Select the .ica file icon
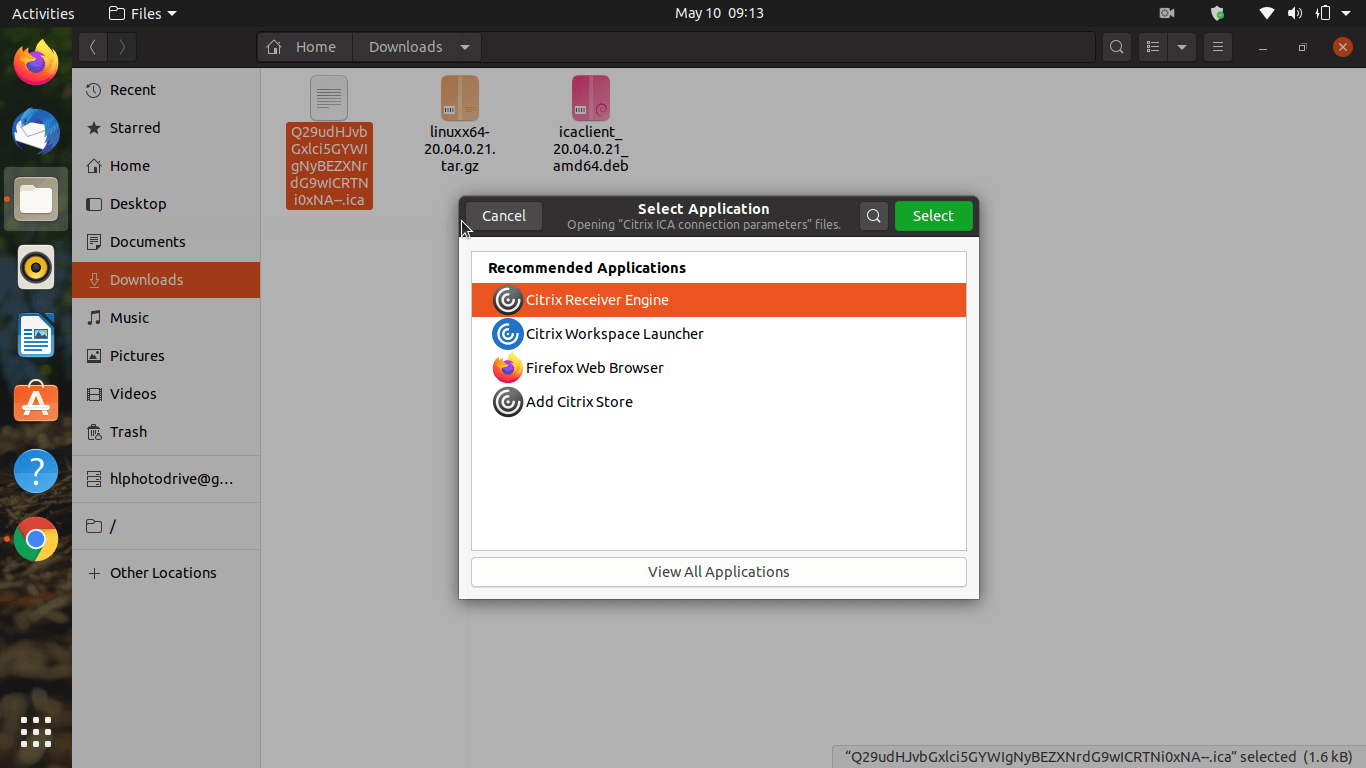This screenshot has width=1366, height=768. pos(329,98)
